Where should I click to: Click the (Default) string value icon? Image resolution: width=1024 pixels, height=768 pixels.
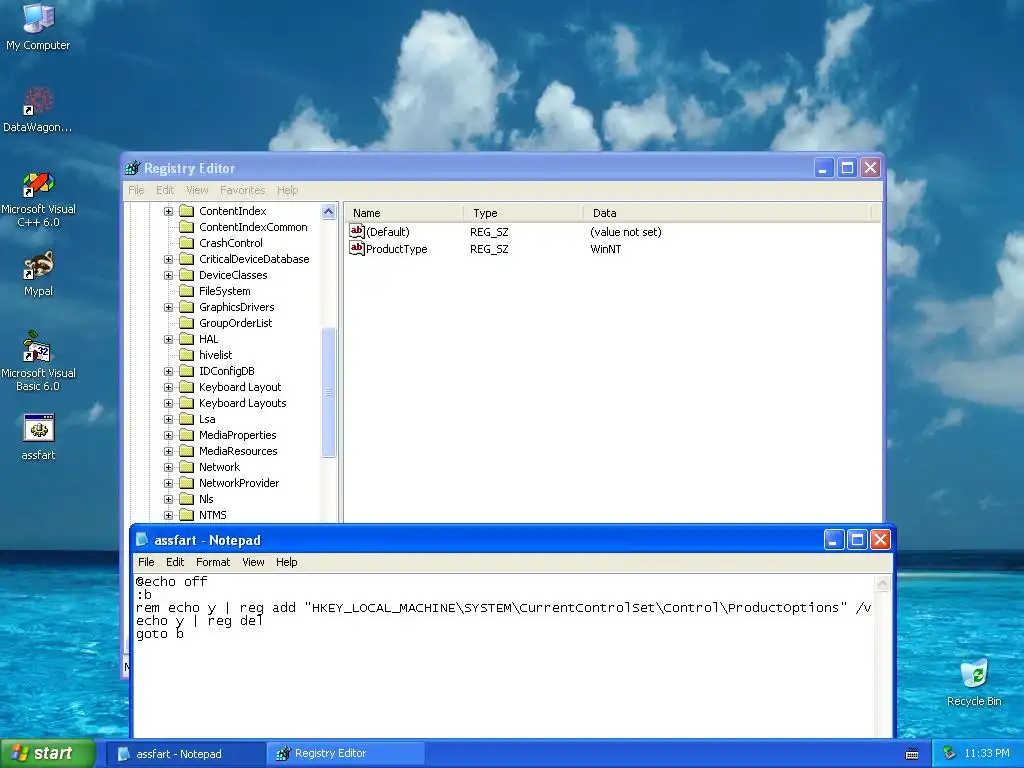point(357,231)
